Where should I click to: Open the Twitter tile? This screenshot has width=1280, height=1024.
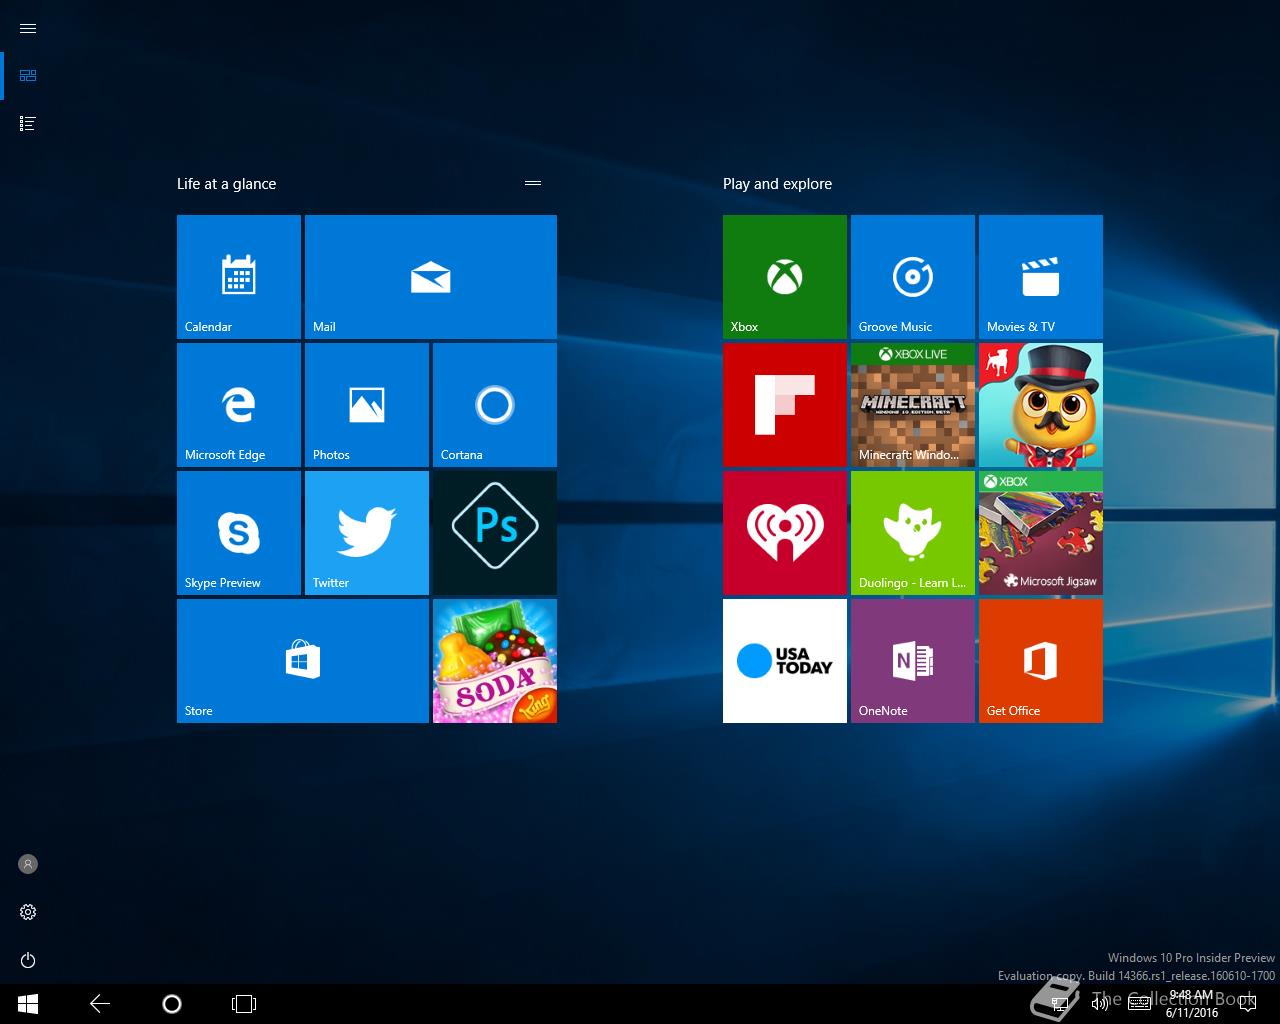367,533
